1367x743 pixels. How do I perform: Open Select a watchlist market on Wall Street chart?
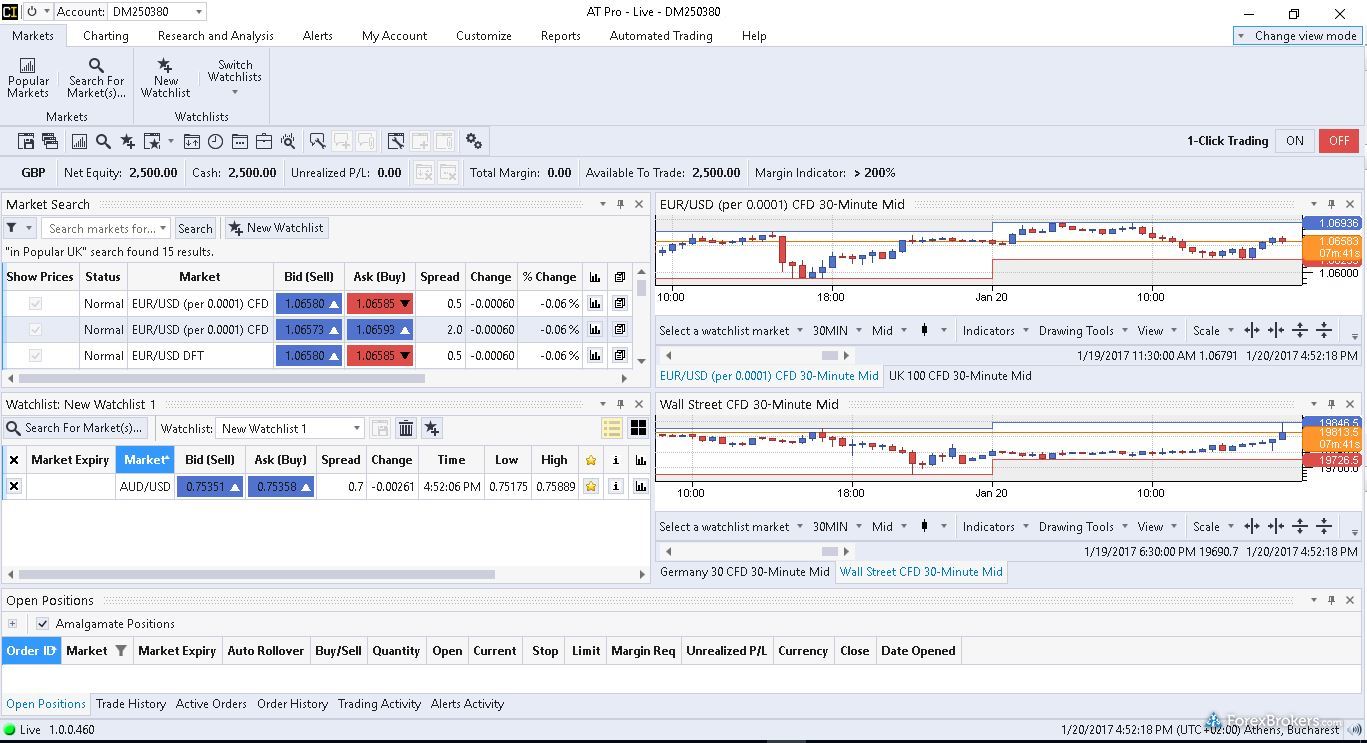point(731,526)
